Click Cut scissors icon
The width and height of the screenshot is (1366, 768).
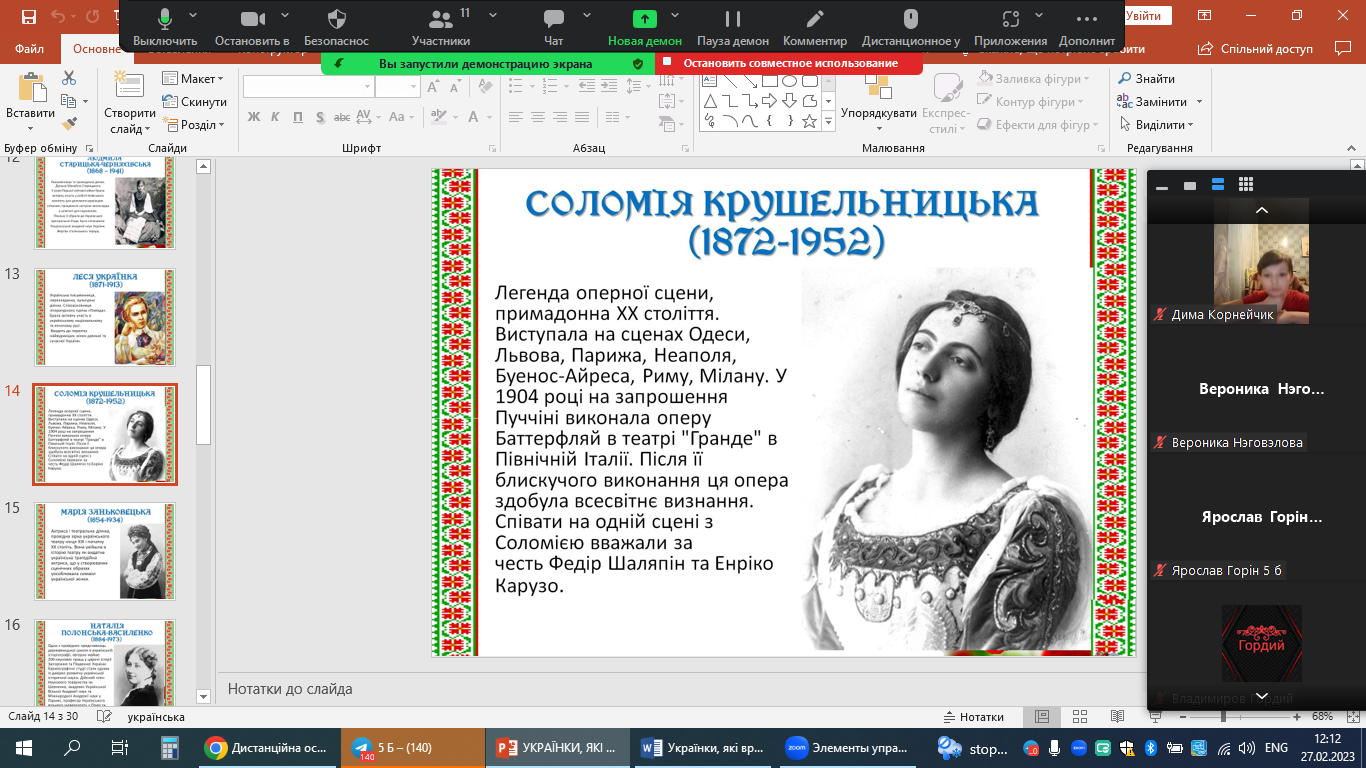pyautogui.click(x=69, y=78)
